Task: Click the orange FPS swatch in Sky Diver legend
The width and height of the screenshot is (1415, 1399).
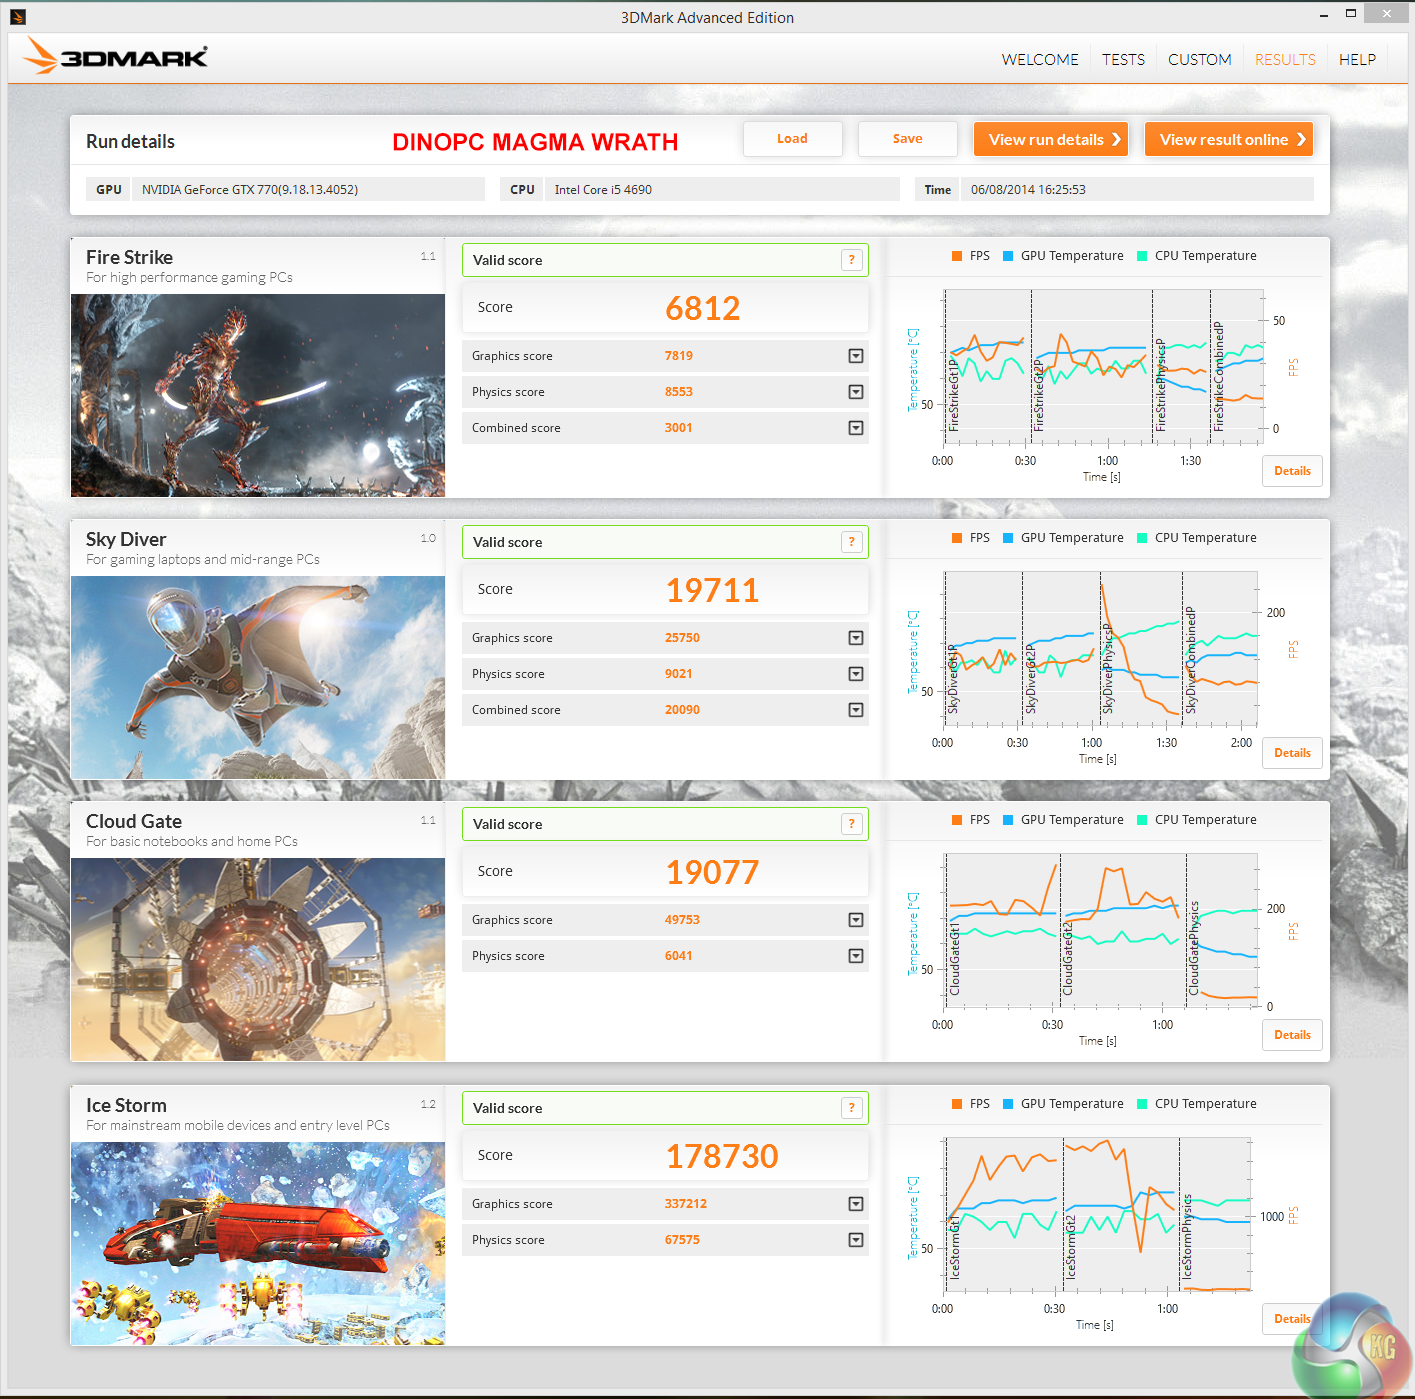Action: point(957,538)
